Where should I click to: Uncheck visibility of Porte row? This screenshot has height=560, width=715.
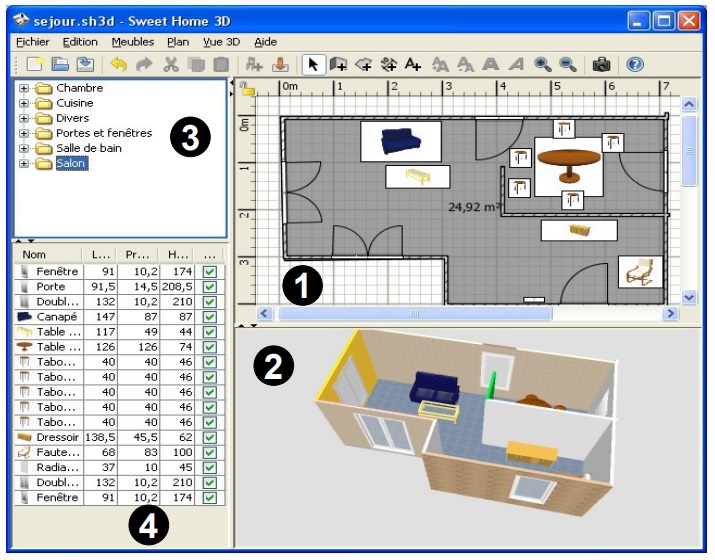tap(210, 287)
